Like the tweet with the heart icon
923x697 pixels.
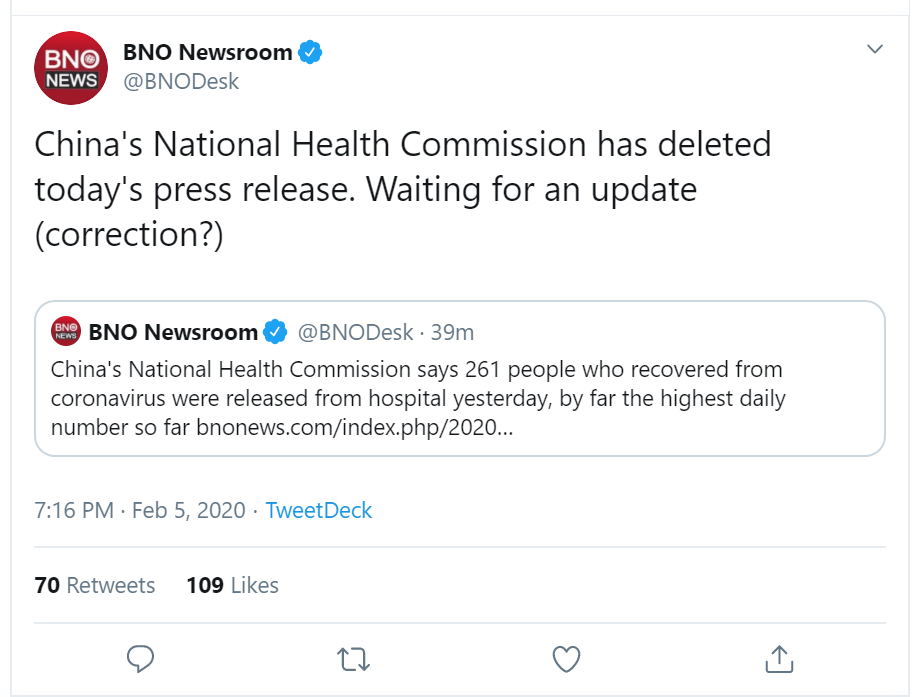[x=566, y=659]
